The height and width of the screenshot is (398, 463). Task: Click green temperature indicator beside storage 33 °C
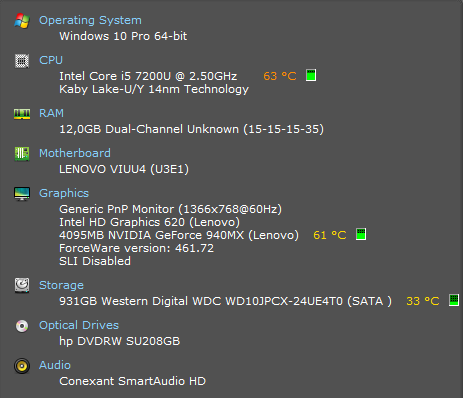(454, 300)
